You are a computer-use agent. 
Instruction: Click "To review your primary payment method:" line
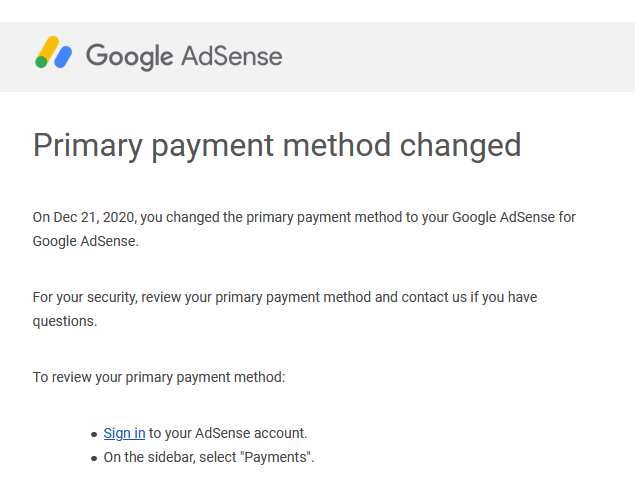tap(159, 378)
